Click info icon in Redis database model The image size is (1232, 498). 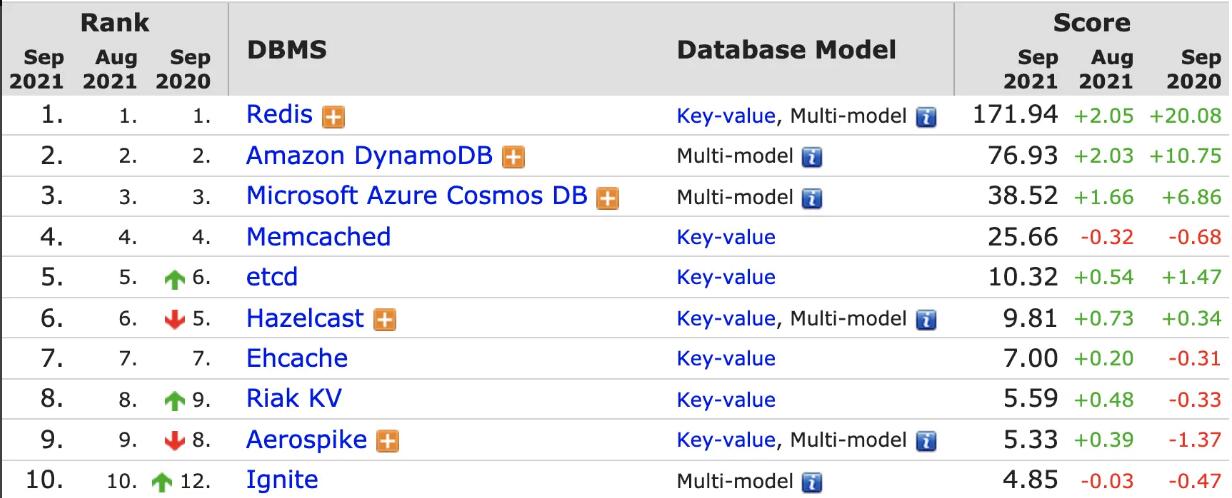tap(927, 117)
